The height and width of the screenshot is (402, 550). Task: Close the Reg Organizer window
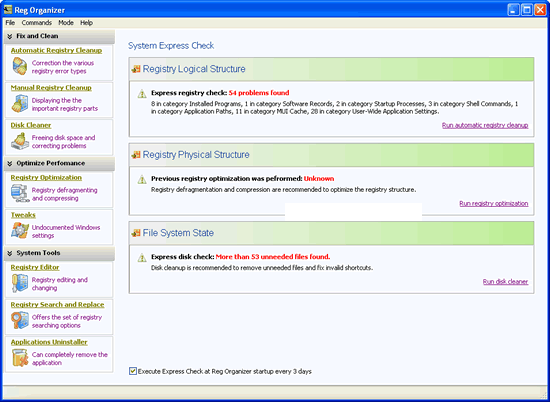tap(540, 10)
